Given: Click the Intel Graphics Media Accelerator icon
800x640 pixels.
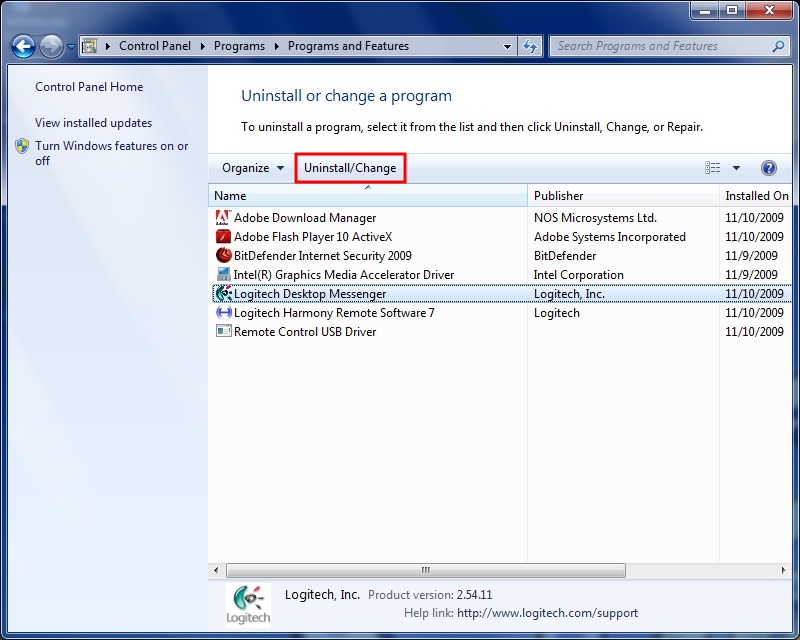Looking at the screenshot, I should click(x=223, y=275).
